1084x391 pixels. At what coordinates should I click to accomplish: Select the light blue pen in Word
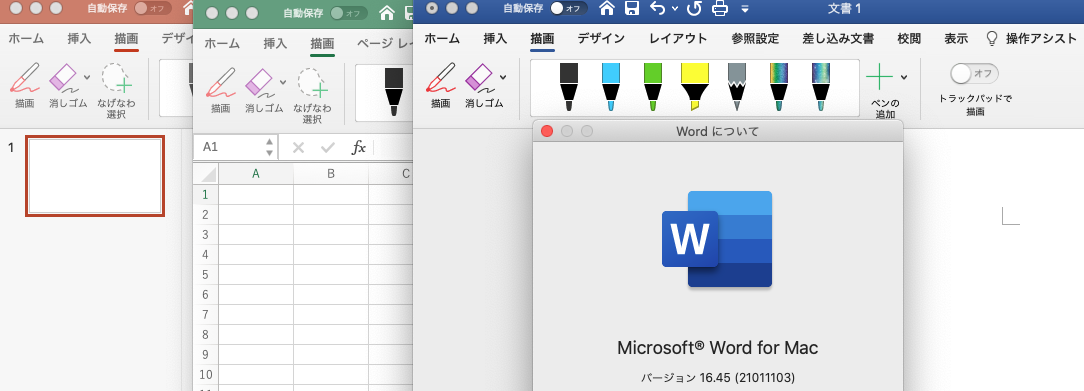coord(610,87)
